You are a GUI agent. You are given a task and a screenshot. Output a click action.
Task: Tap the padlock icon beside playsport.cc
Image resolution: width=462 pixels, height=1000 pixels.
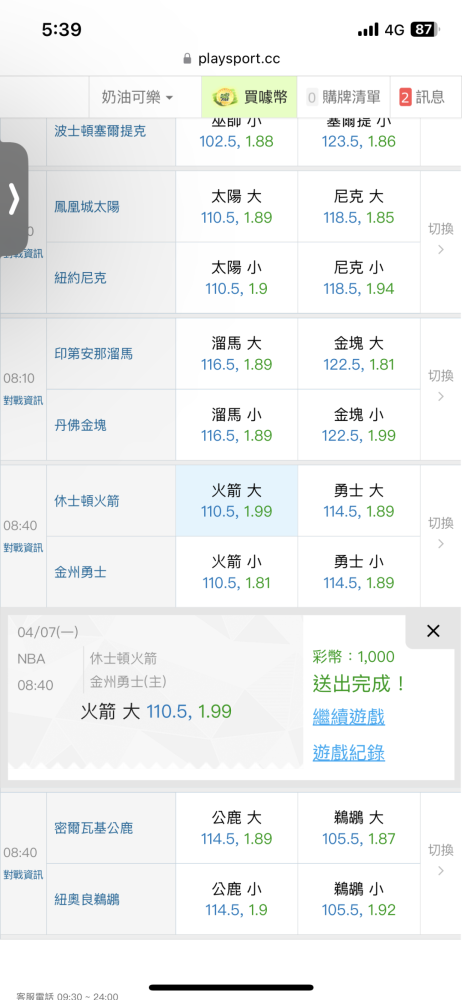click(187, 59)
